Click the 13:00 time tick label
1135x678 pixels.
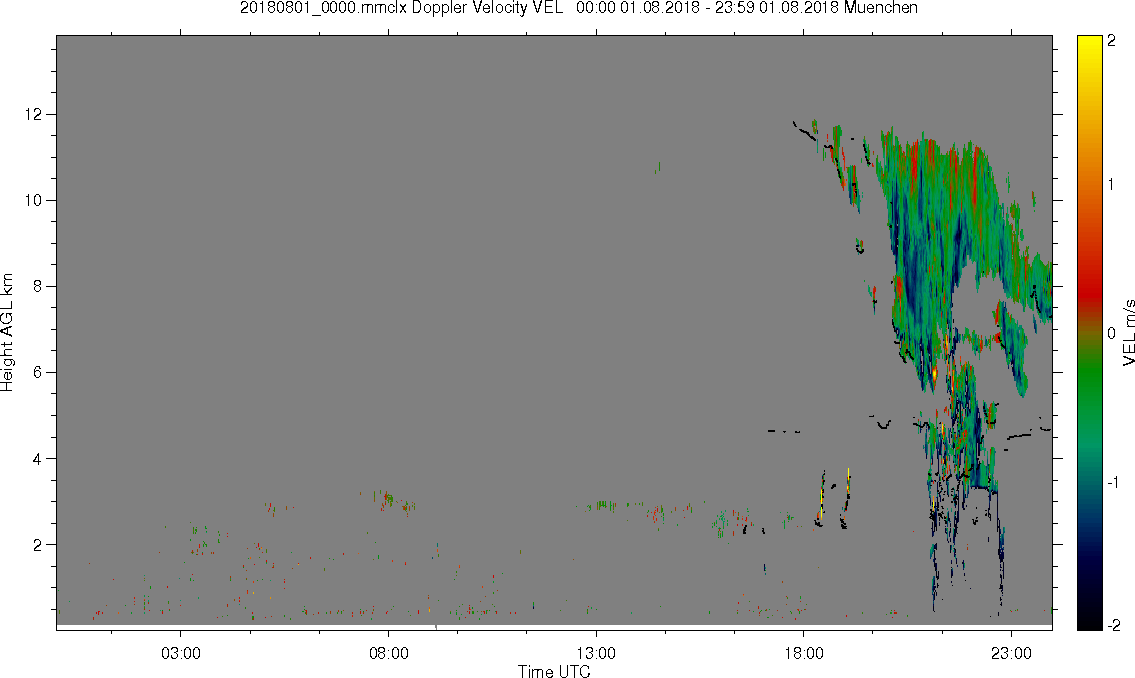click(596, 653)
